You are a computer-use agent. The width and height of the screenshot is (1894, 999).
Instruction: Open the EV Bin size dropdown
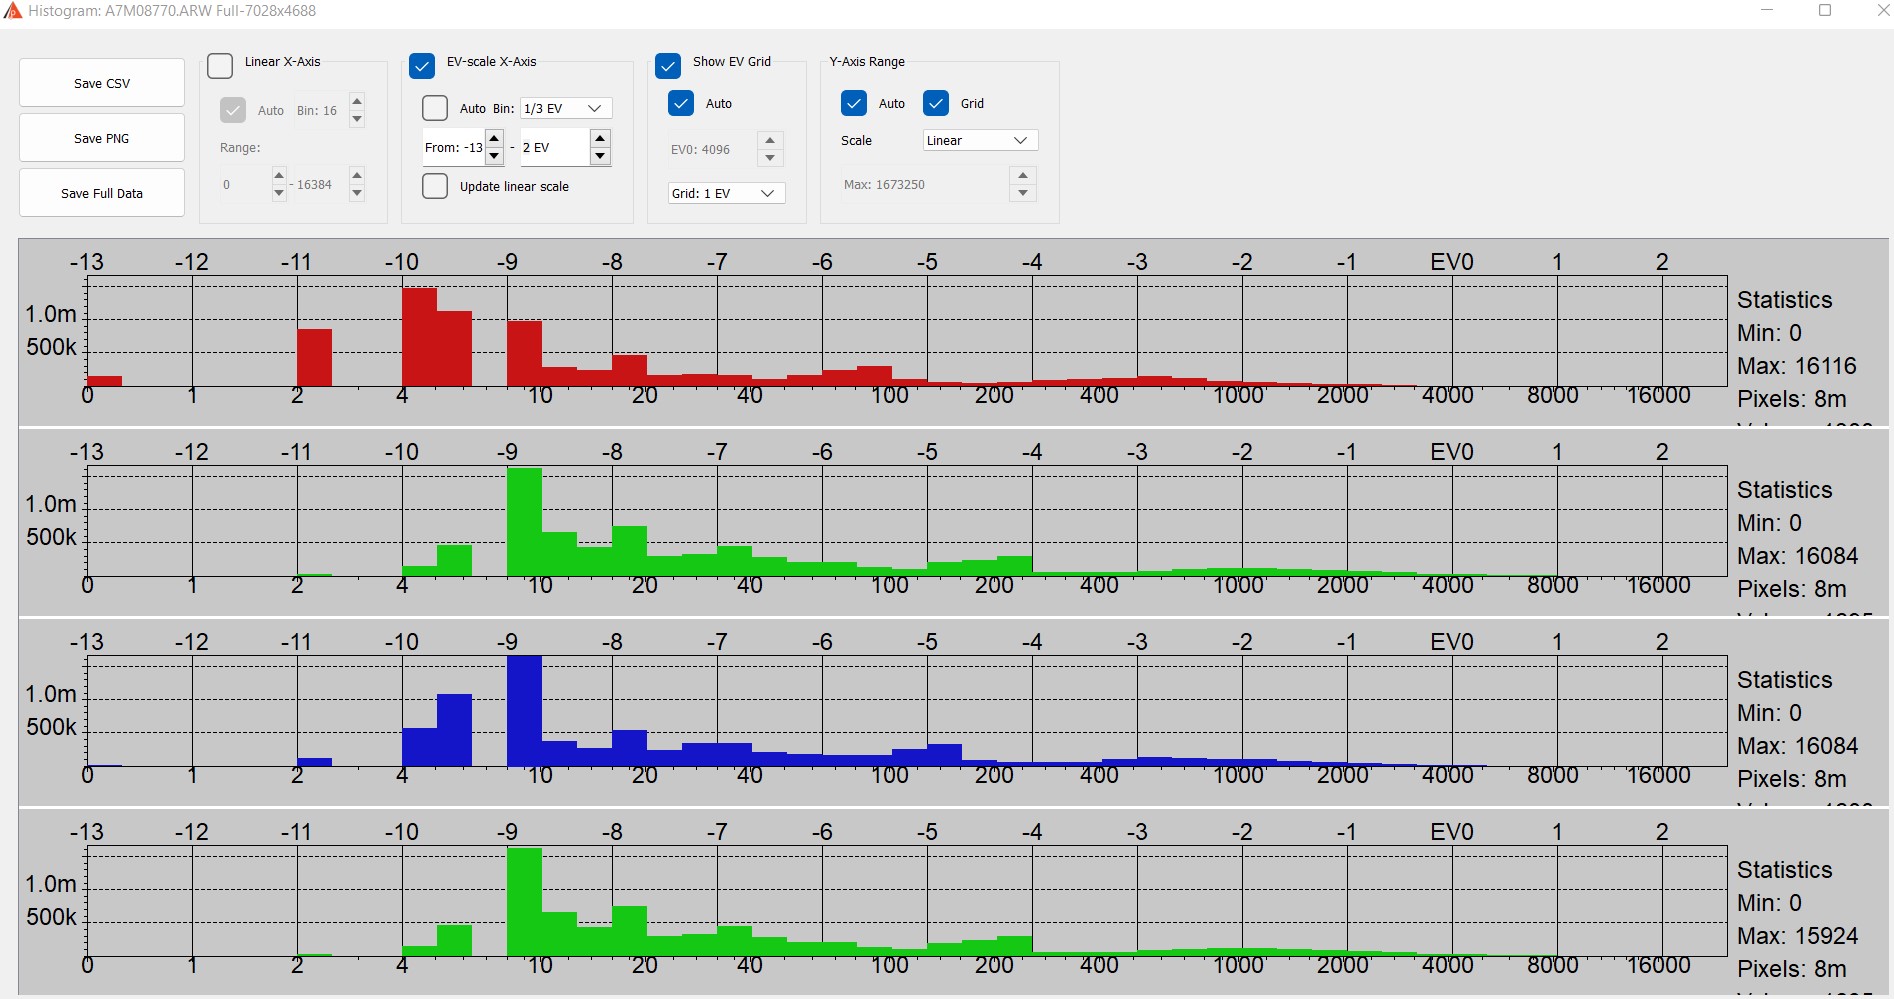566,108
